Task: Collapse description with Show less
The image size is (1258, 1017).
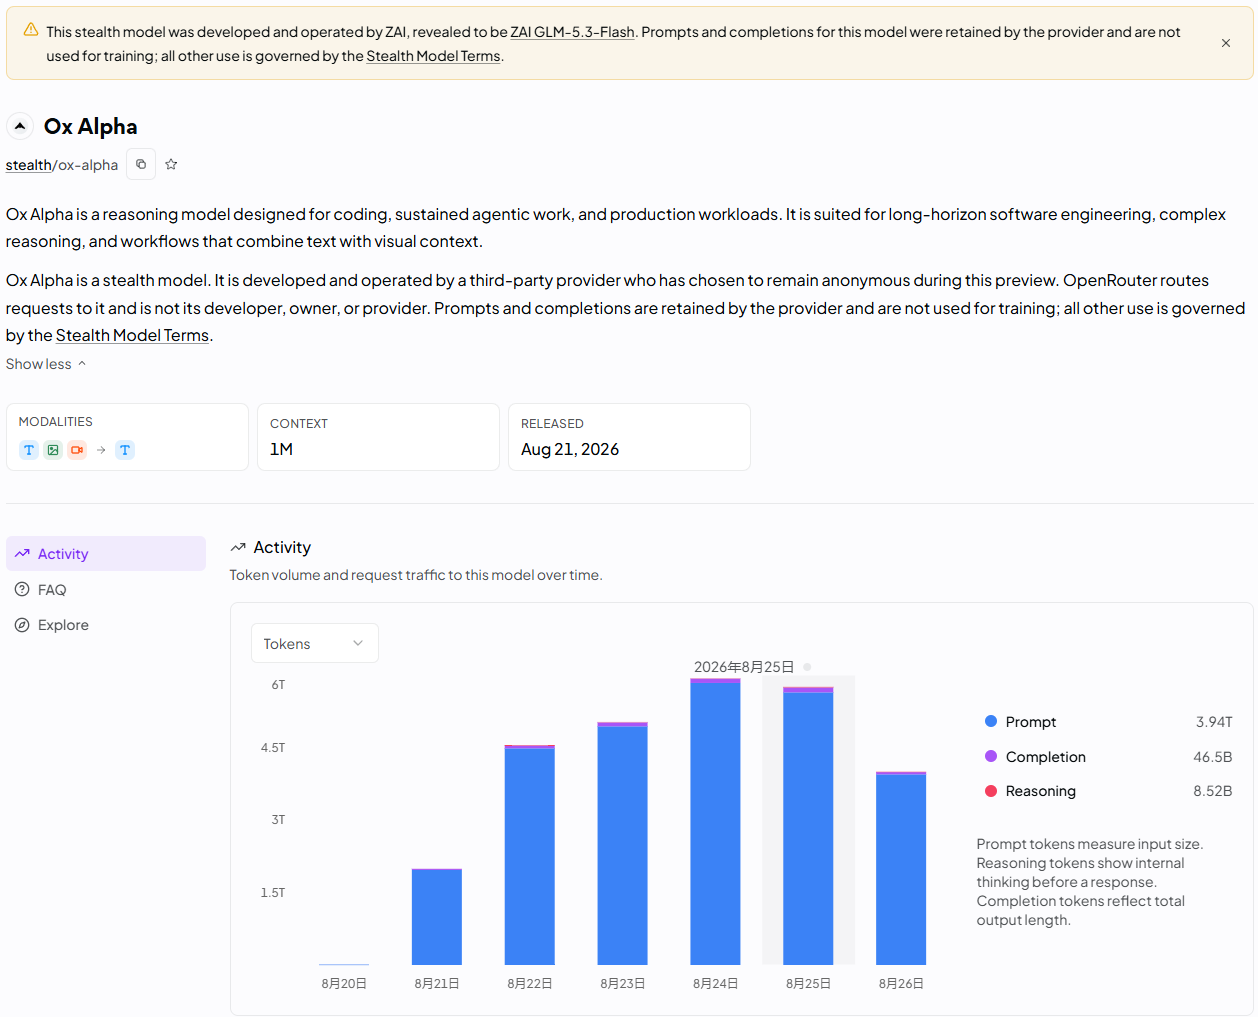Action: pyautogui.click(x=46, y=364)
